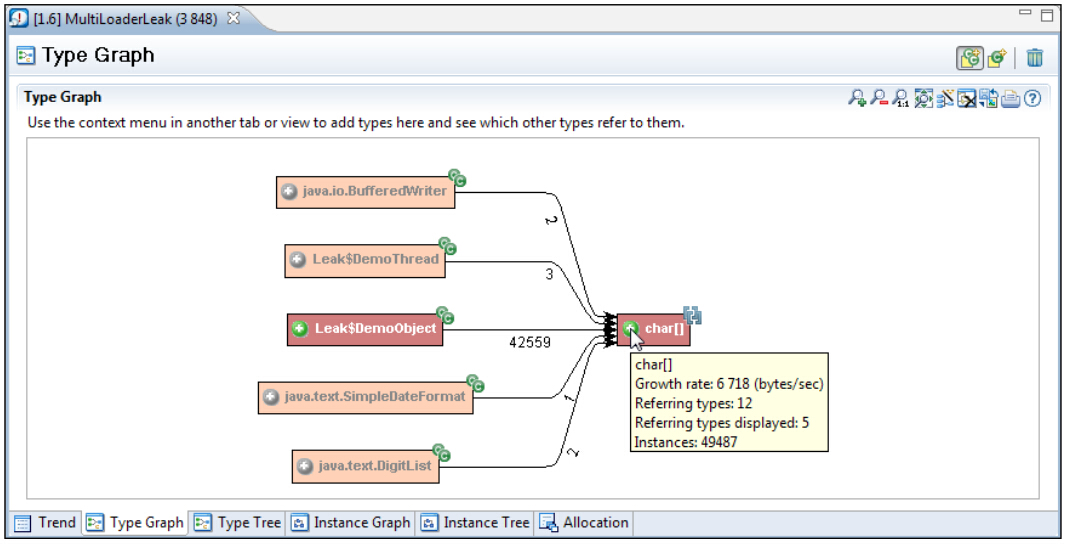Click the single class add-type toolbar button
Viewport: 1068px width, 546px height.
pyautogui.click(x=996, y=57)
